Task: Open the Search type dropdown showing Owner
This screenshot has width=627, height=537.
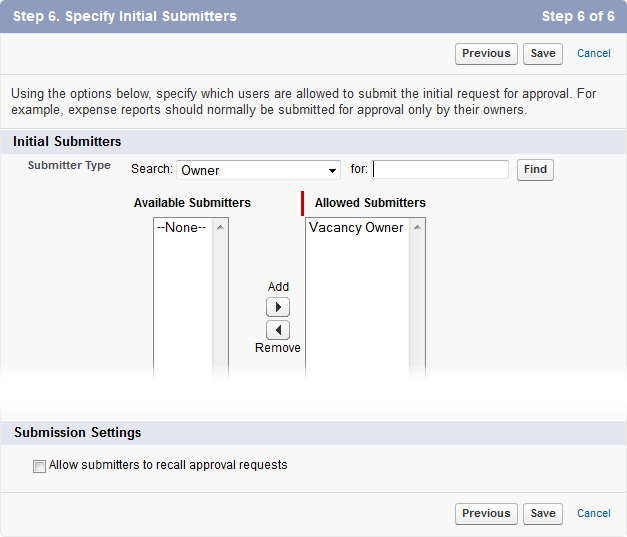Action: click(259, 170)
